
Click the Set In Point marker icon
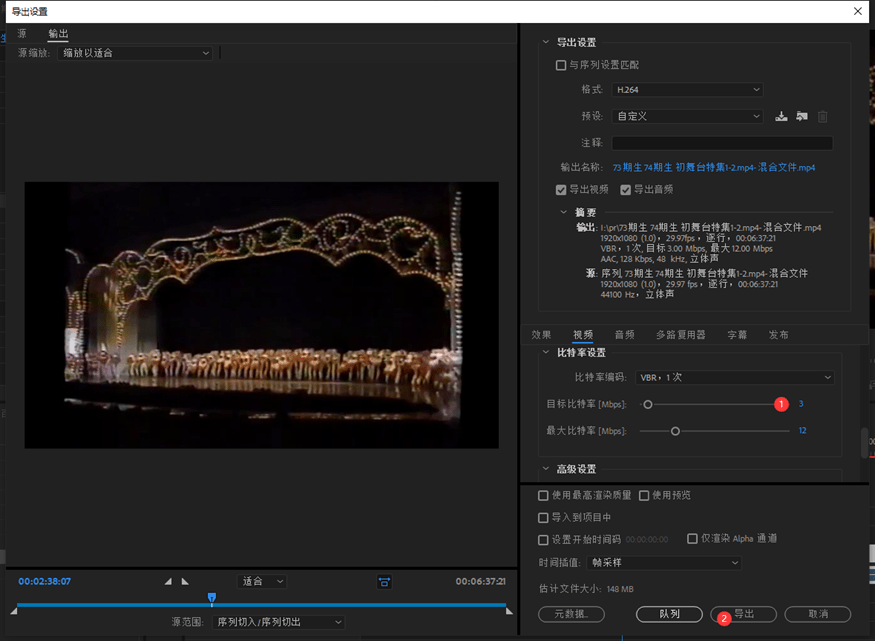168,581
